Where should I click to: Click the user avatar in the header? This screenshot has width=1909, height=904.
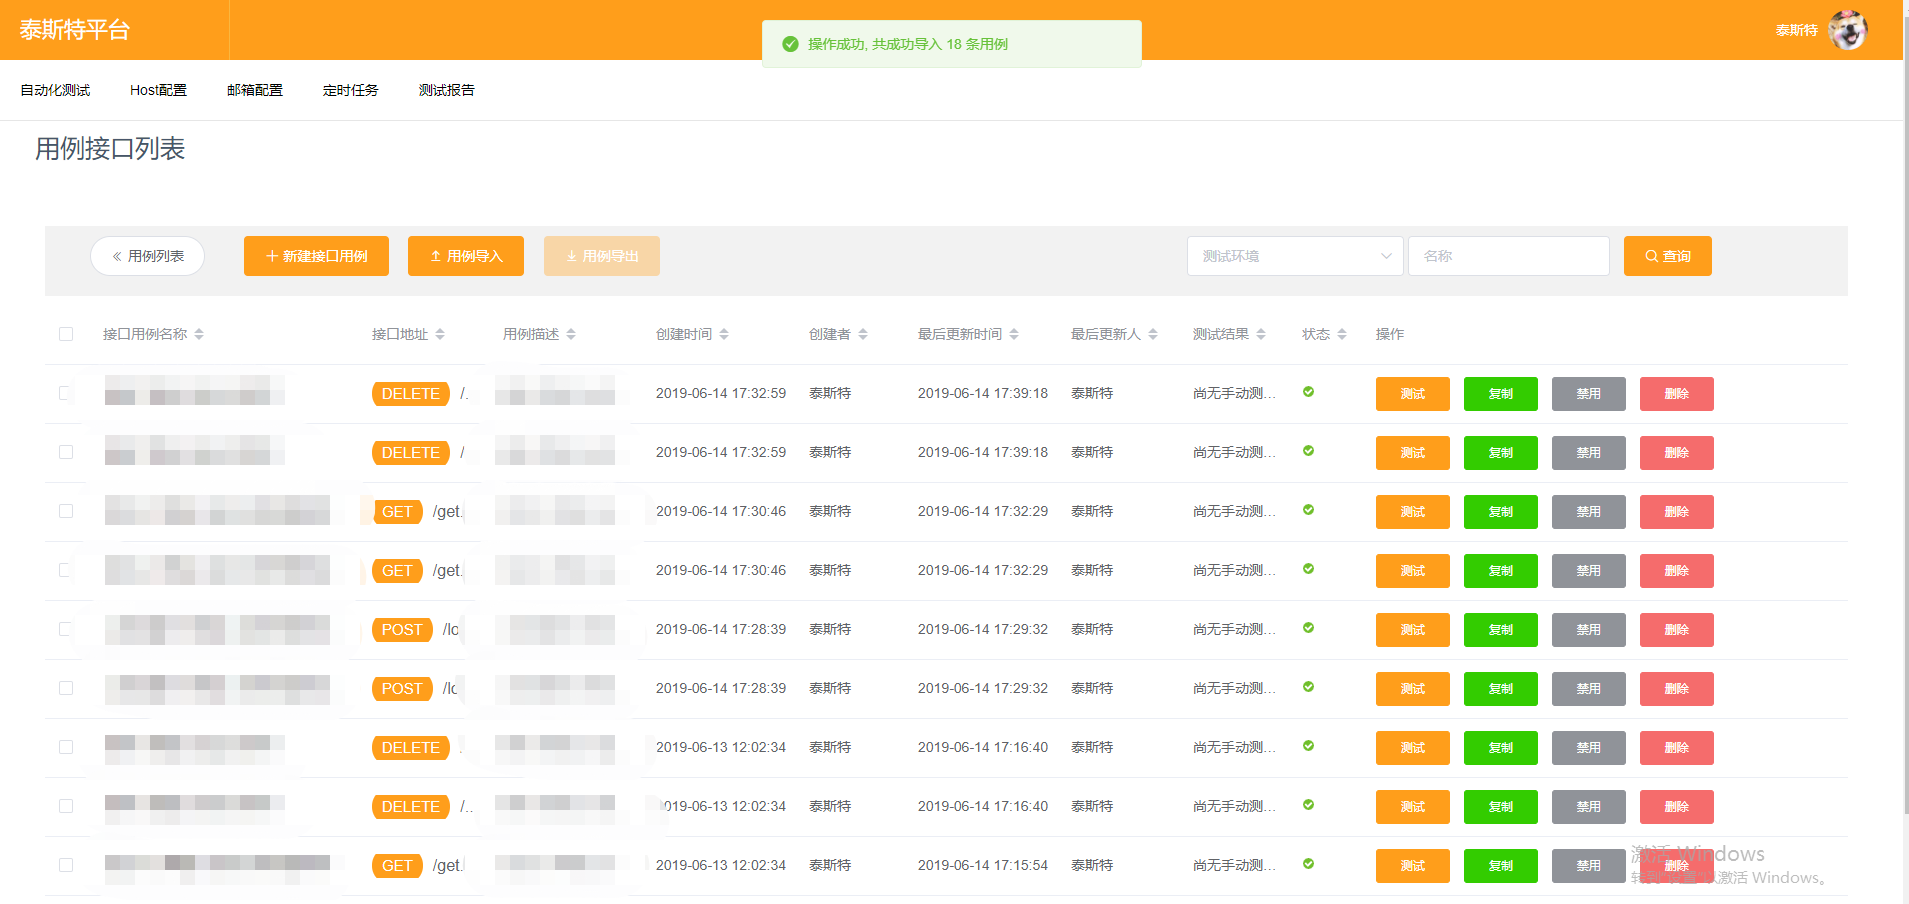click(x=1847, y=30)
